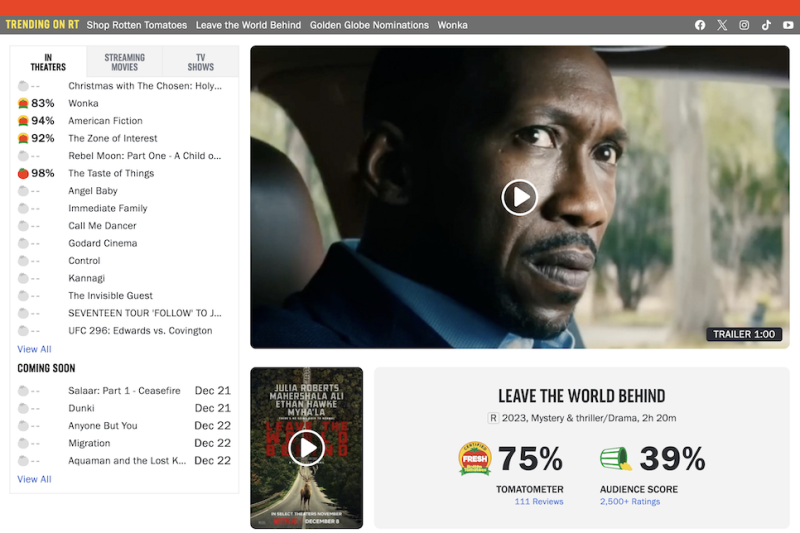Open The Invisible Guest entry
800x533 pixels.
(x=110, y=296)
